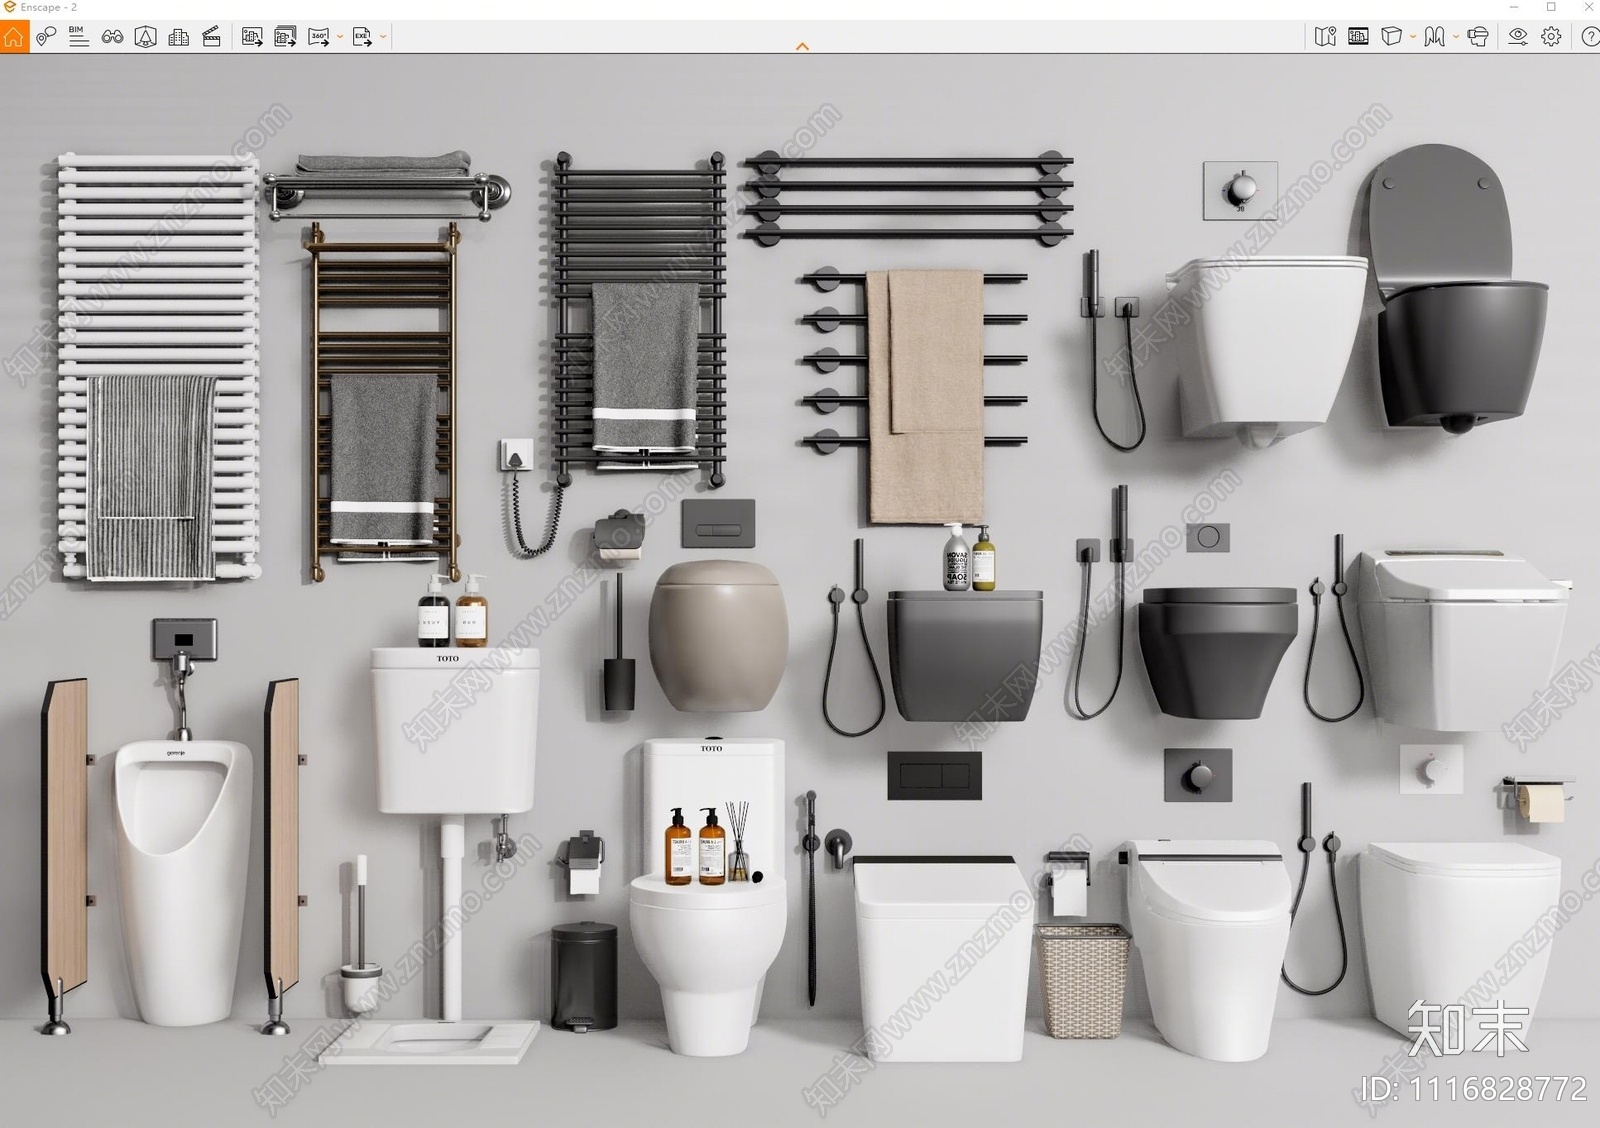Open the BIM information panel
The image size is (1600, 1128).
coord(79,37)
